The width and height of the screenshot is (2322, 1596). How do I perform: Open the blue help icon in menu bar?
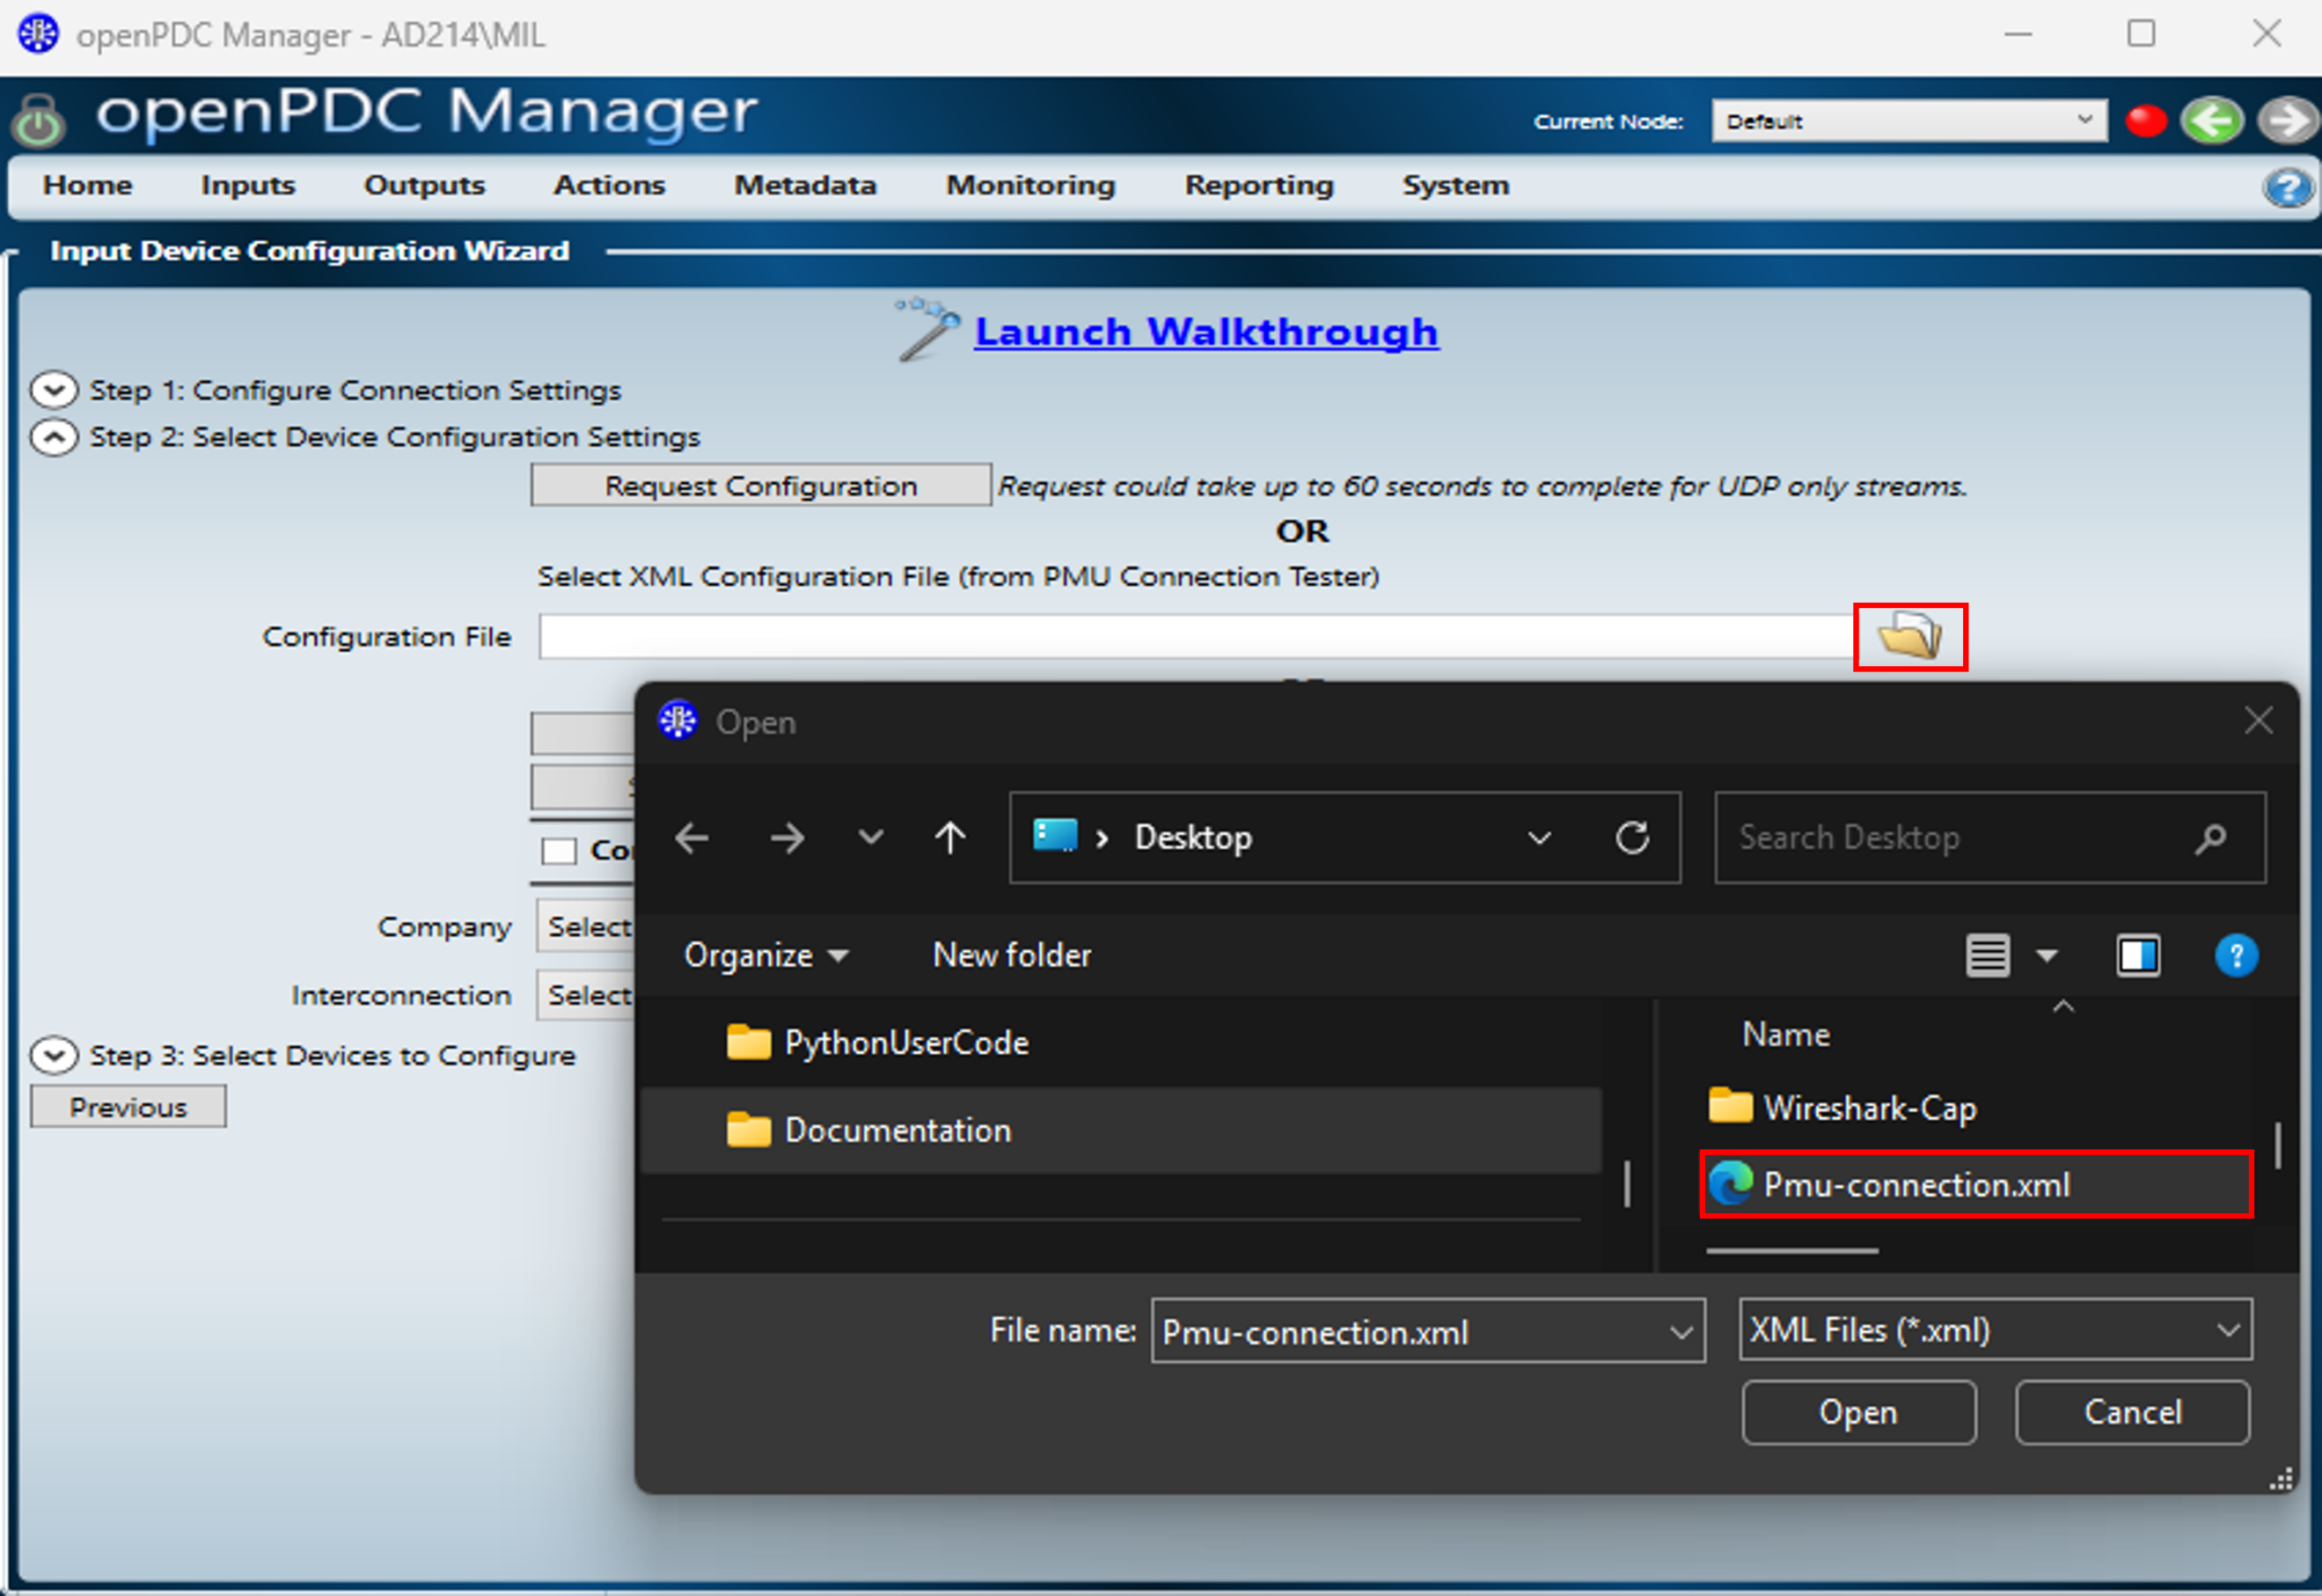click(x=2287, y=187)
